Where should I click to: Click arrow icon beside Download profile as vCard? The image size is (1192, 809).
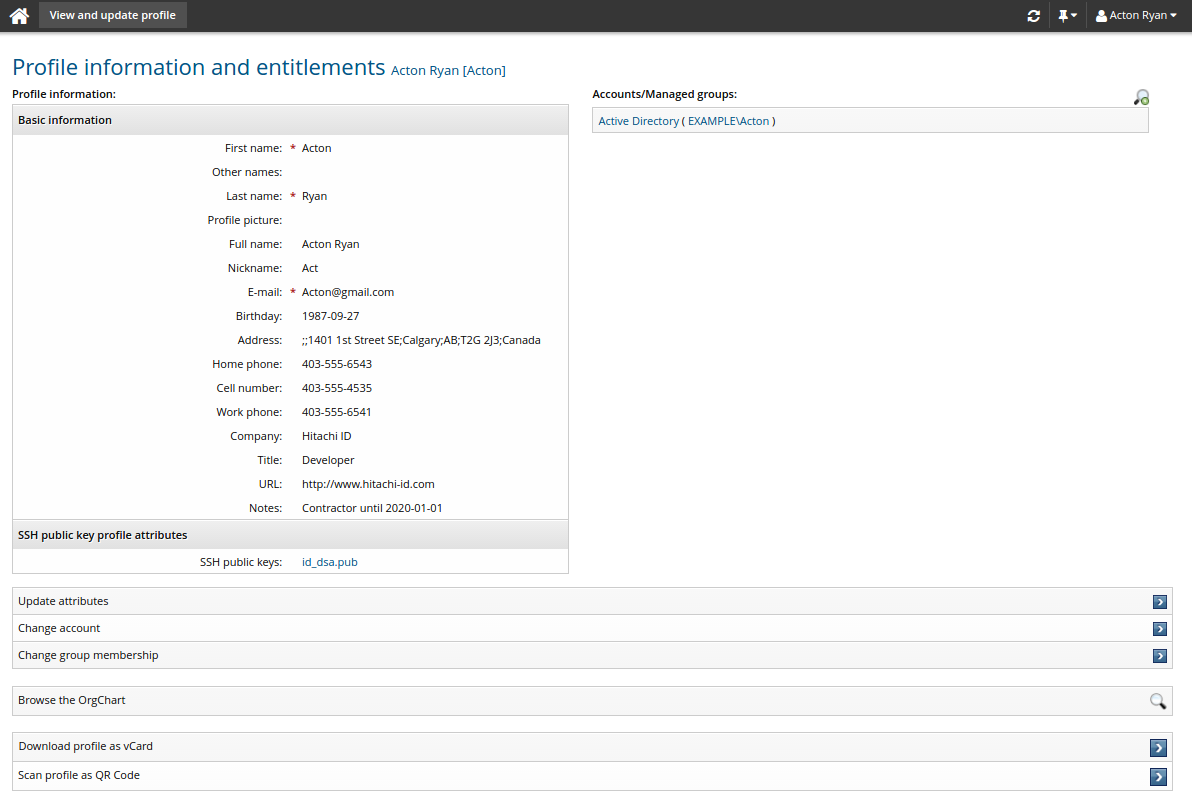tap(1159, 747)
